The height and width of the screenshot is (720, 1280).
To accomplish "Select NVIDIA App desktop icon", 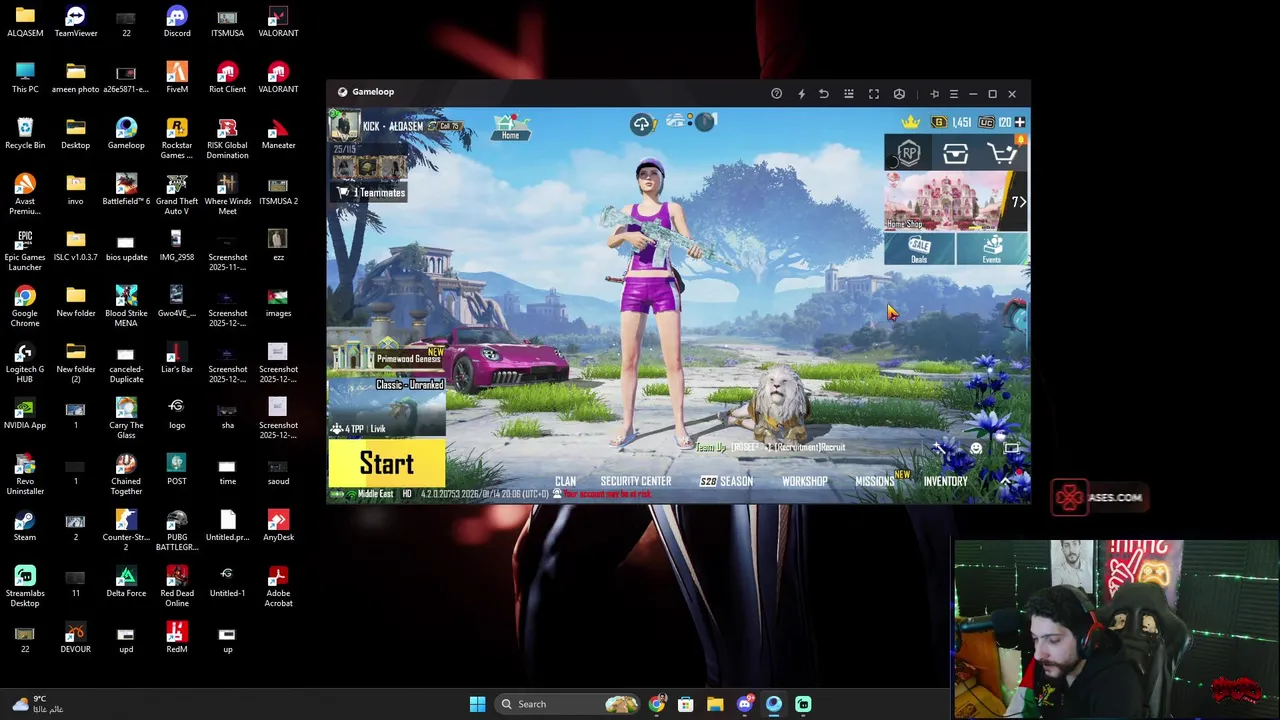I will (25, 414).
